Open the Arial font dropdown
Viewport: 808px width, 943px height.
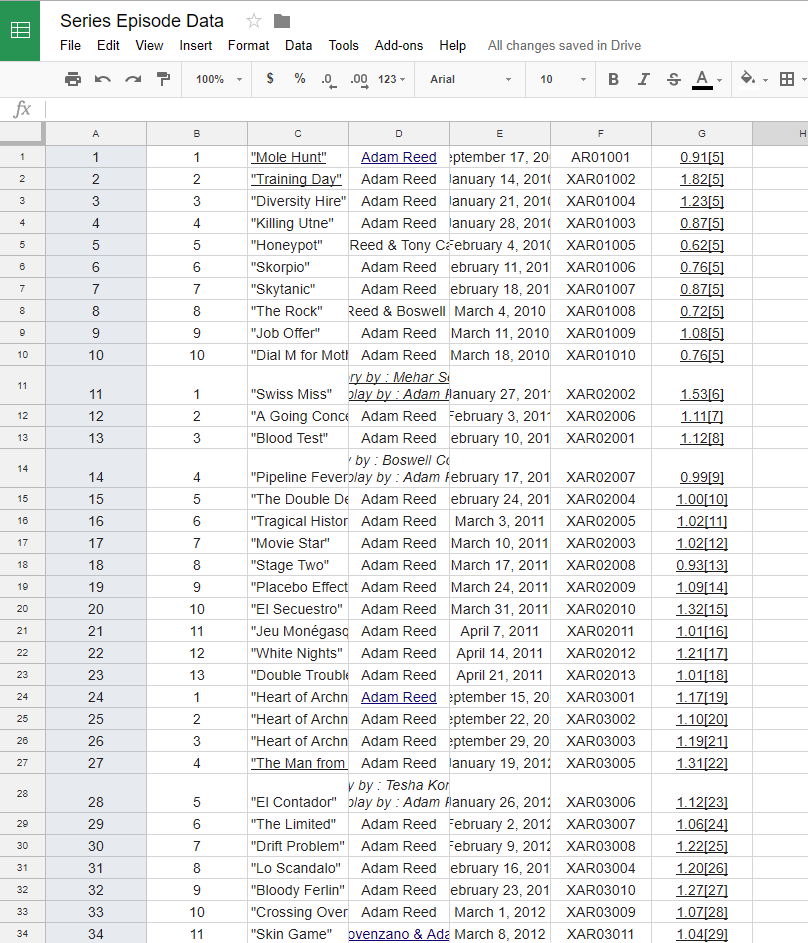[471, 79]
